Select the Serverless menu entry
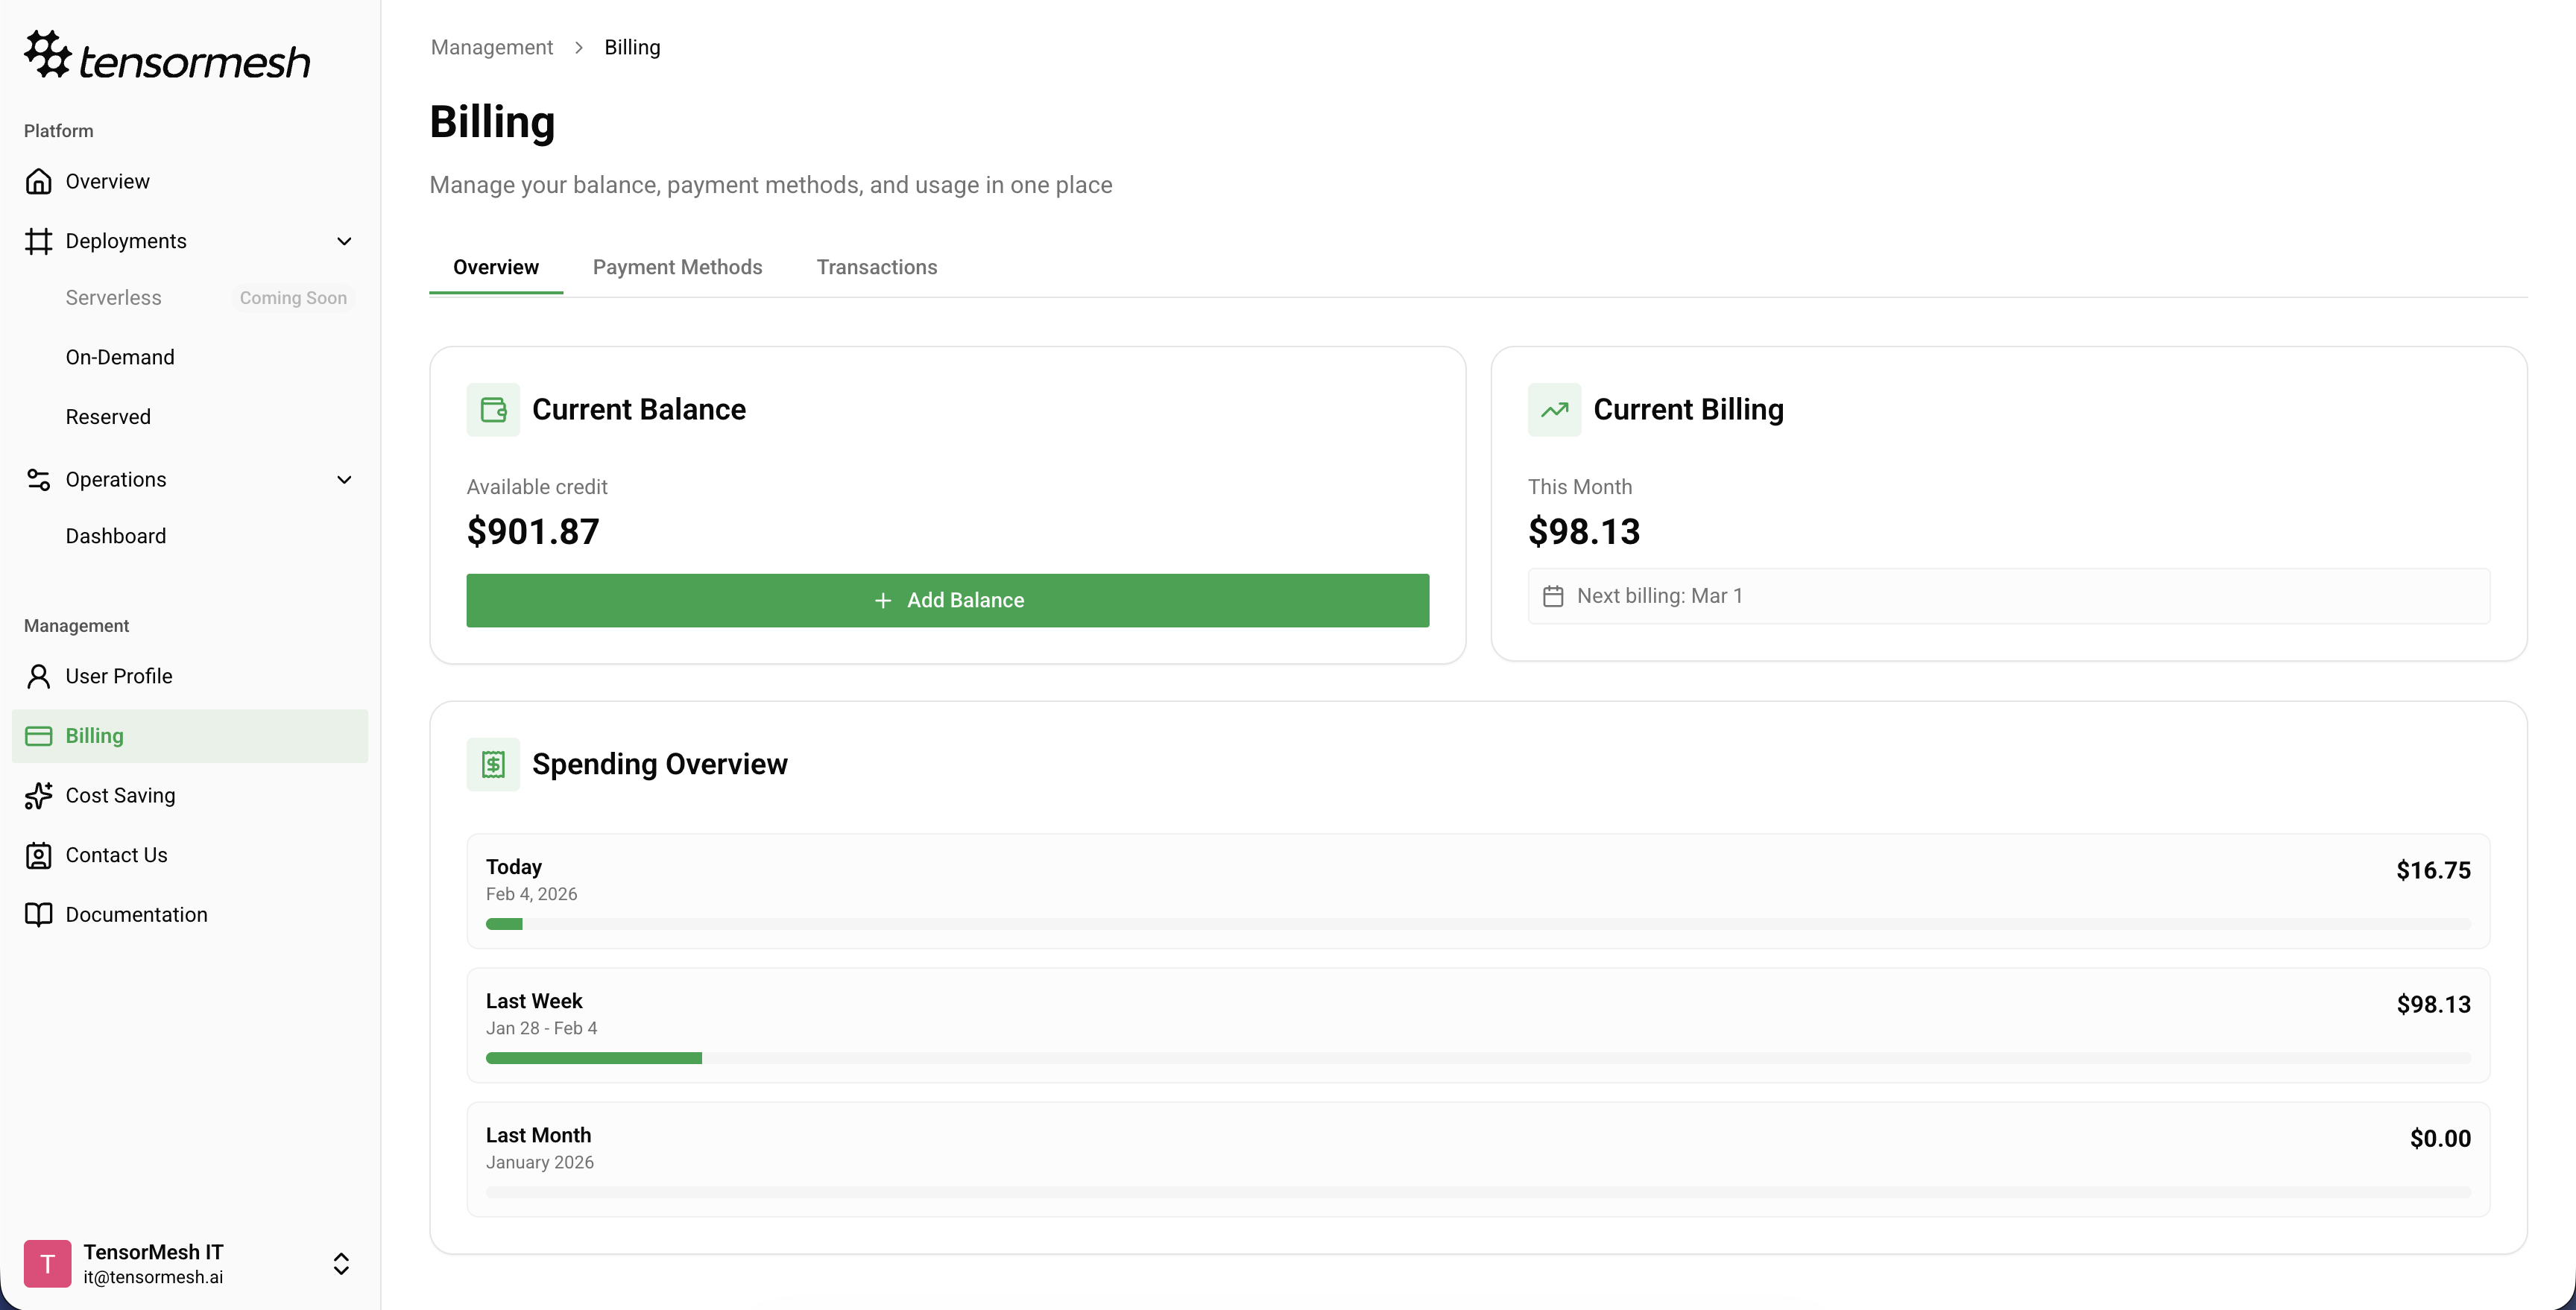Image resolution: width=2576 pixels, height=1310 pixels. (112, 297)
